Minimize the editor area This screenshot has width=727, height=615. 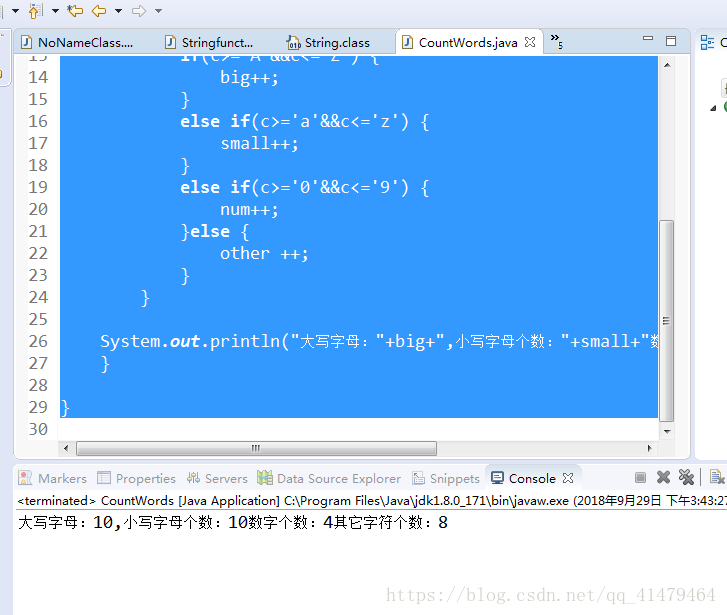[648, 38]
